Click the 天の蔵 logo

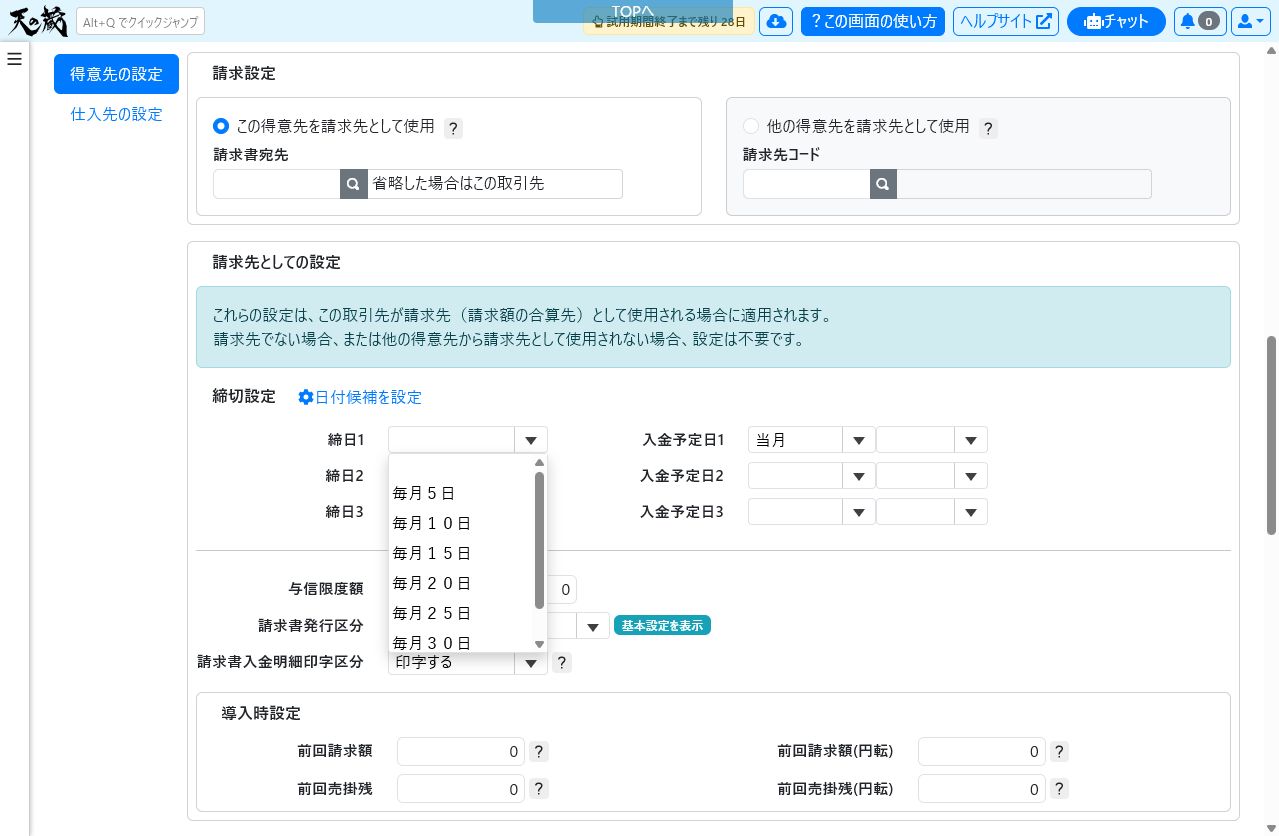point(37,20)
